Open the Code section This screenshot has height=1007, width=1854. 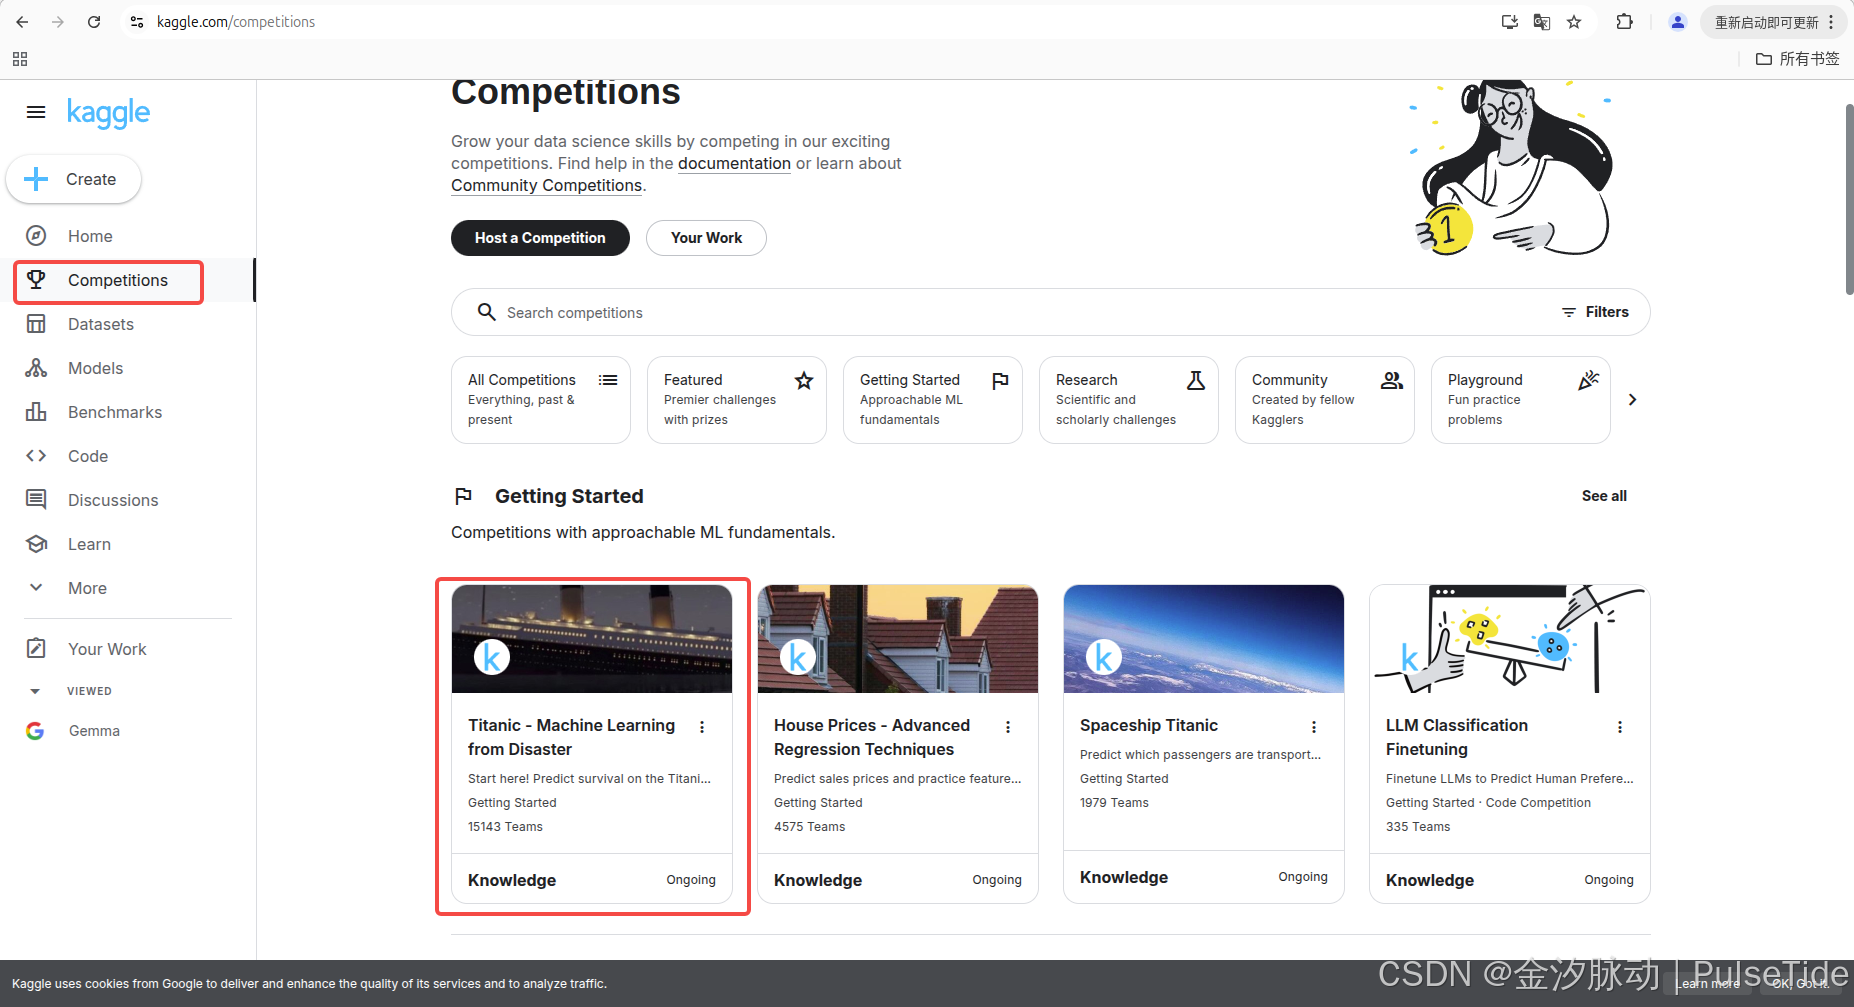88,456
